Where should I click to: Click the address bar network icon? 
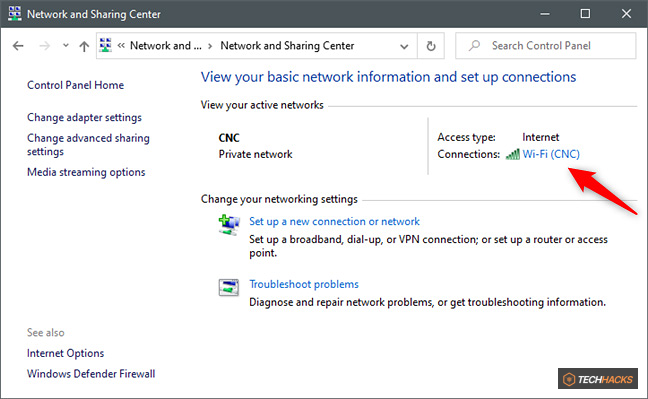106,45
